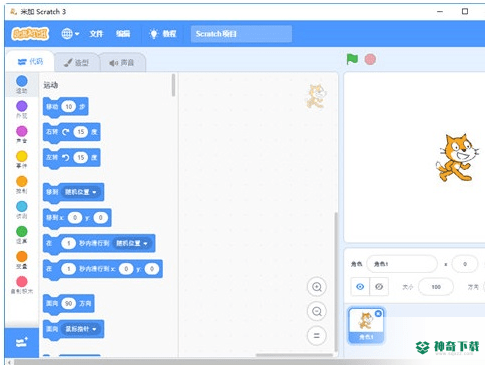The image size is (489, 365).
Task: Select the dark-orange Variables category circle
Action: 22,256
